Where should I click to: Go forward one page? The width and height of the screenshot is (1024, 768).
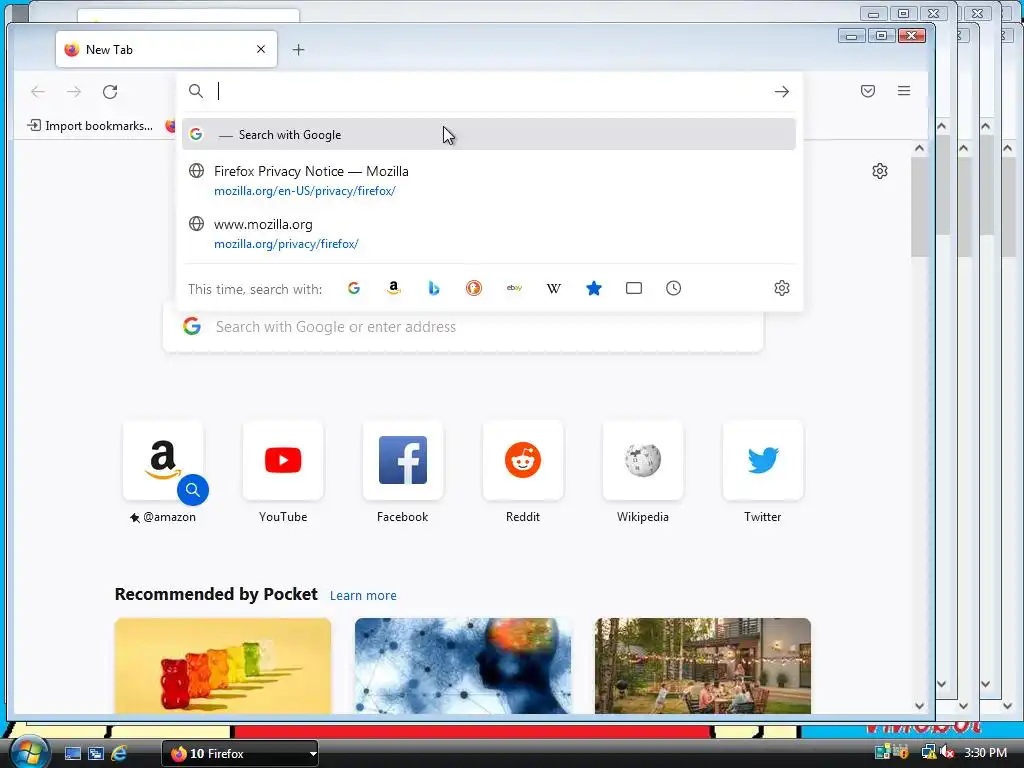point(74,91)
